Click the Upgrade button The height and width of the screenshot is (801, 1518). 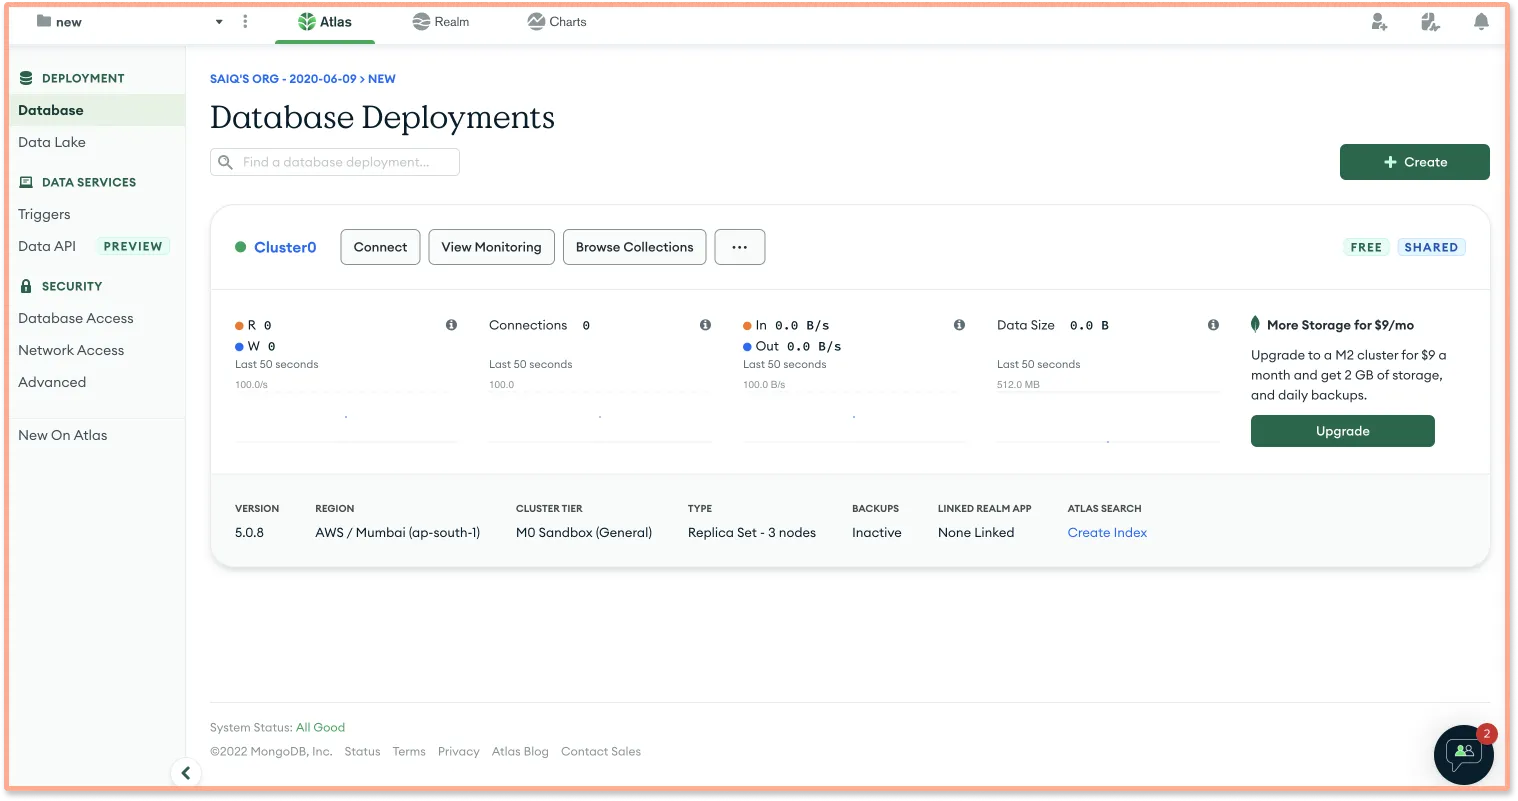click(1342, 431)
